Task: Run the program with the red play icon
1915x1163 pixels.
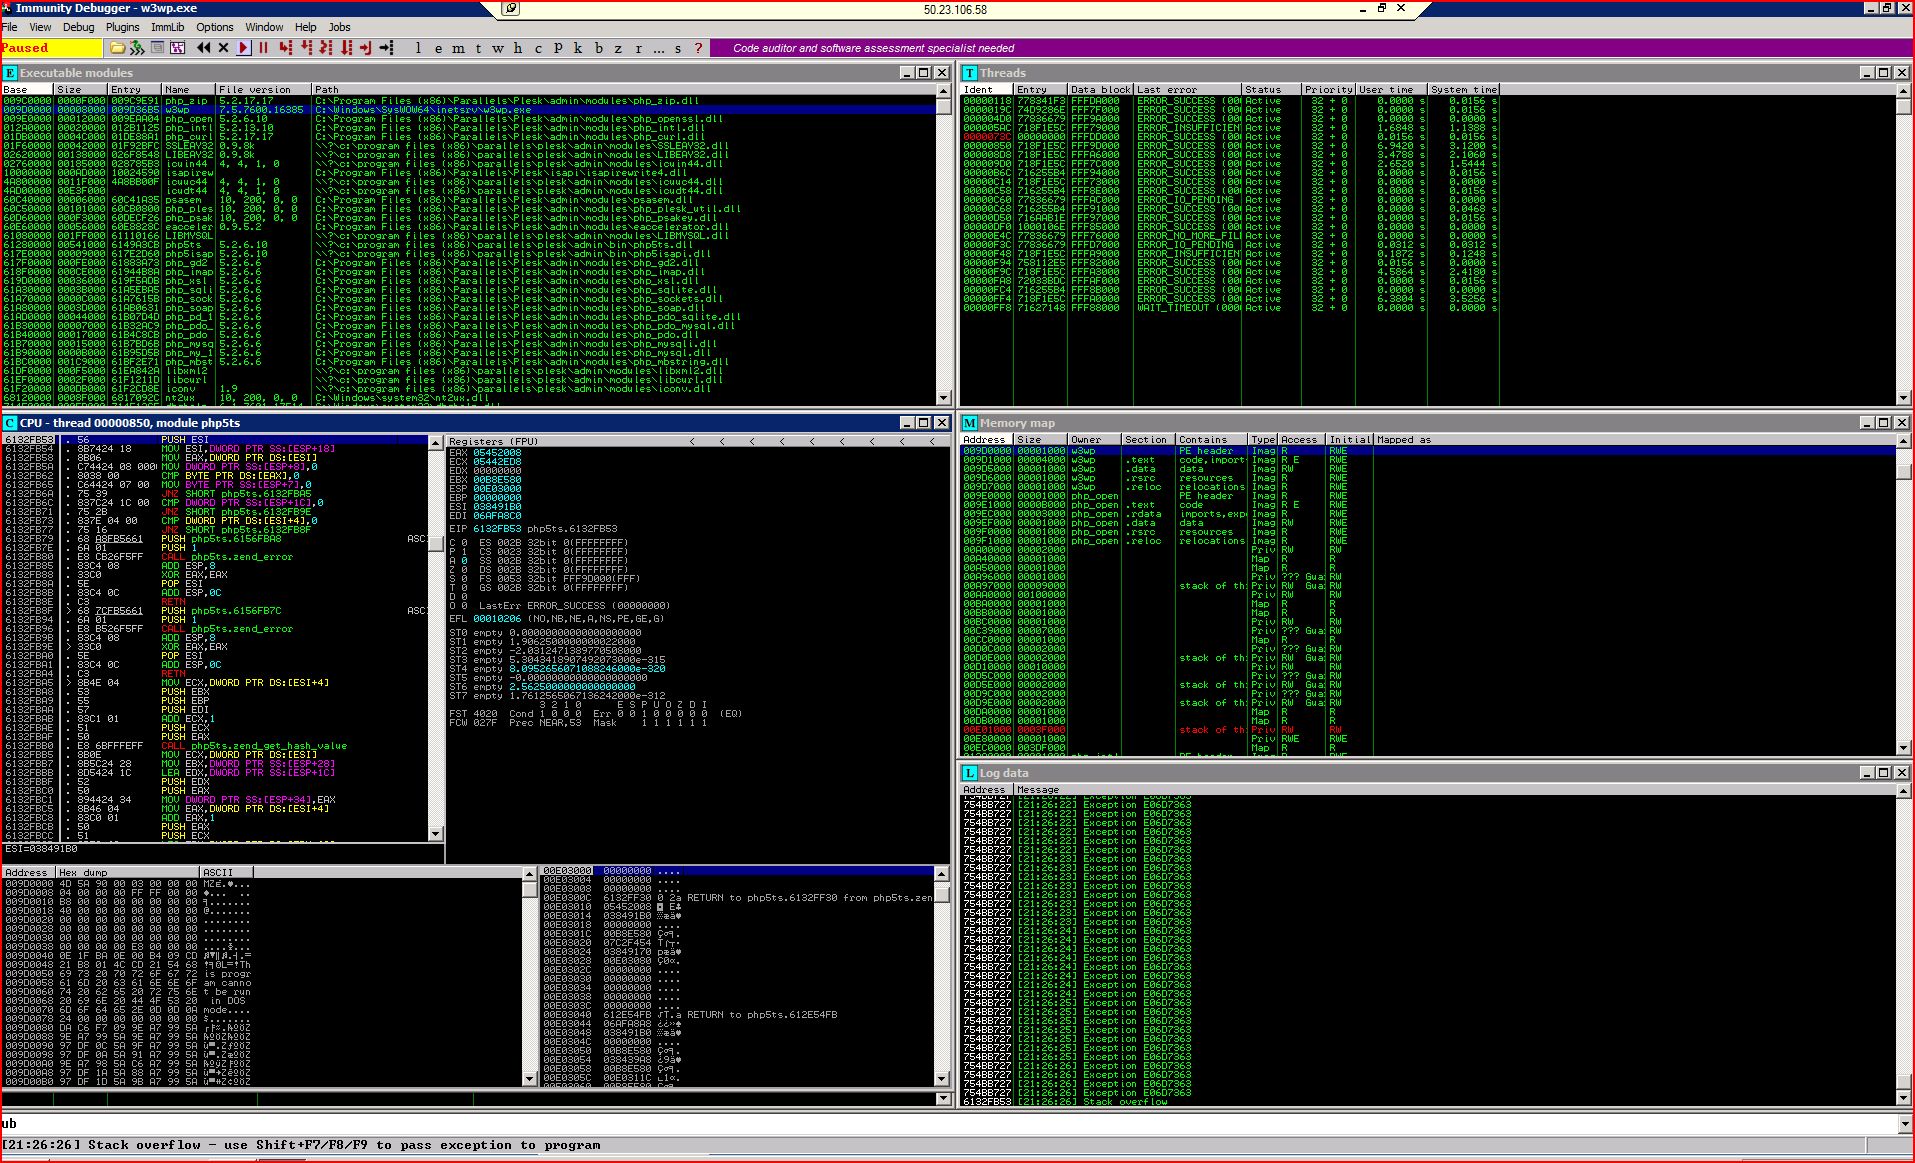Action: tap(243, 47)
